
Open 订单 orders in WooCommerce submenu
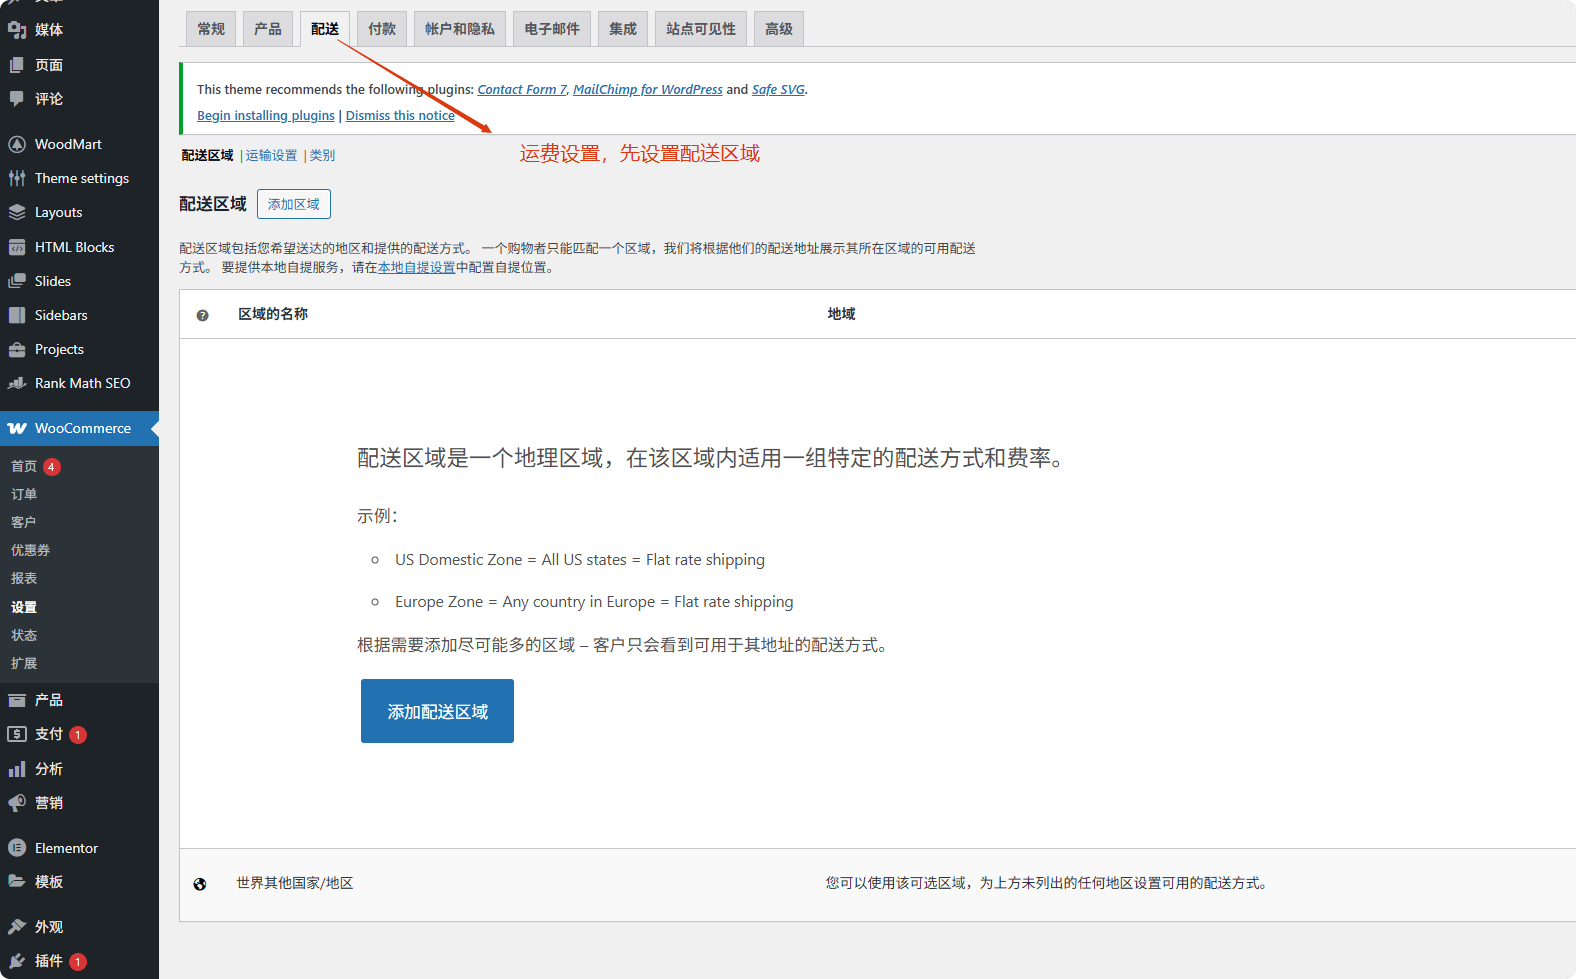24,494
